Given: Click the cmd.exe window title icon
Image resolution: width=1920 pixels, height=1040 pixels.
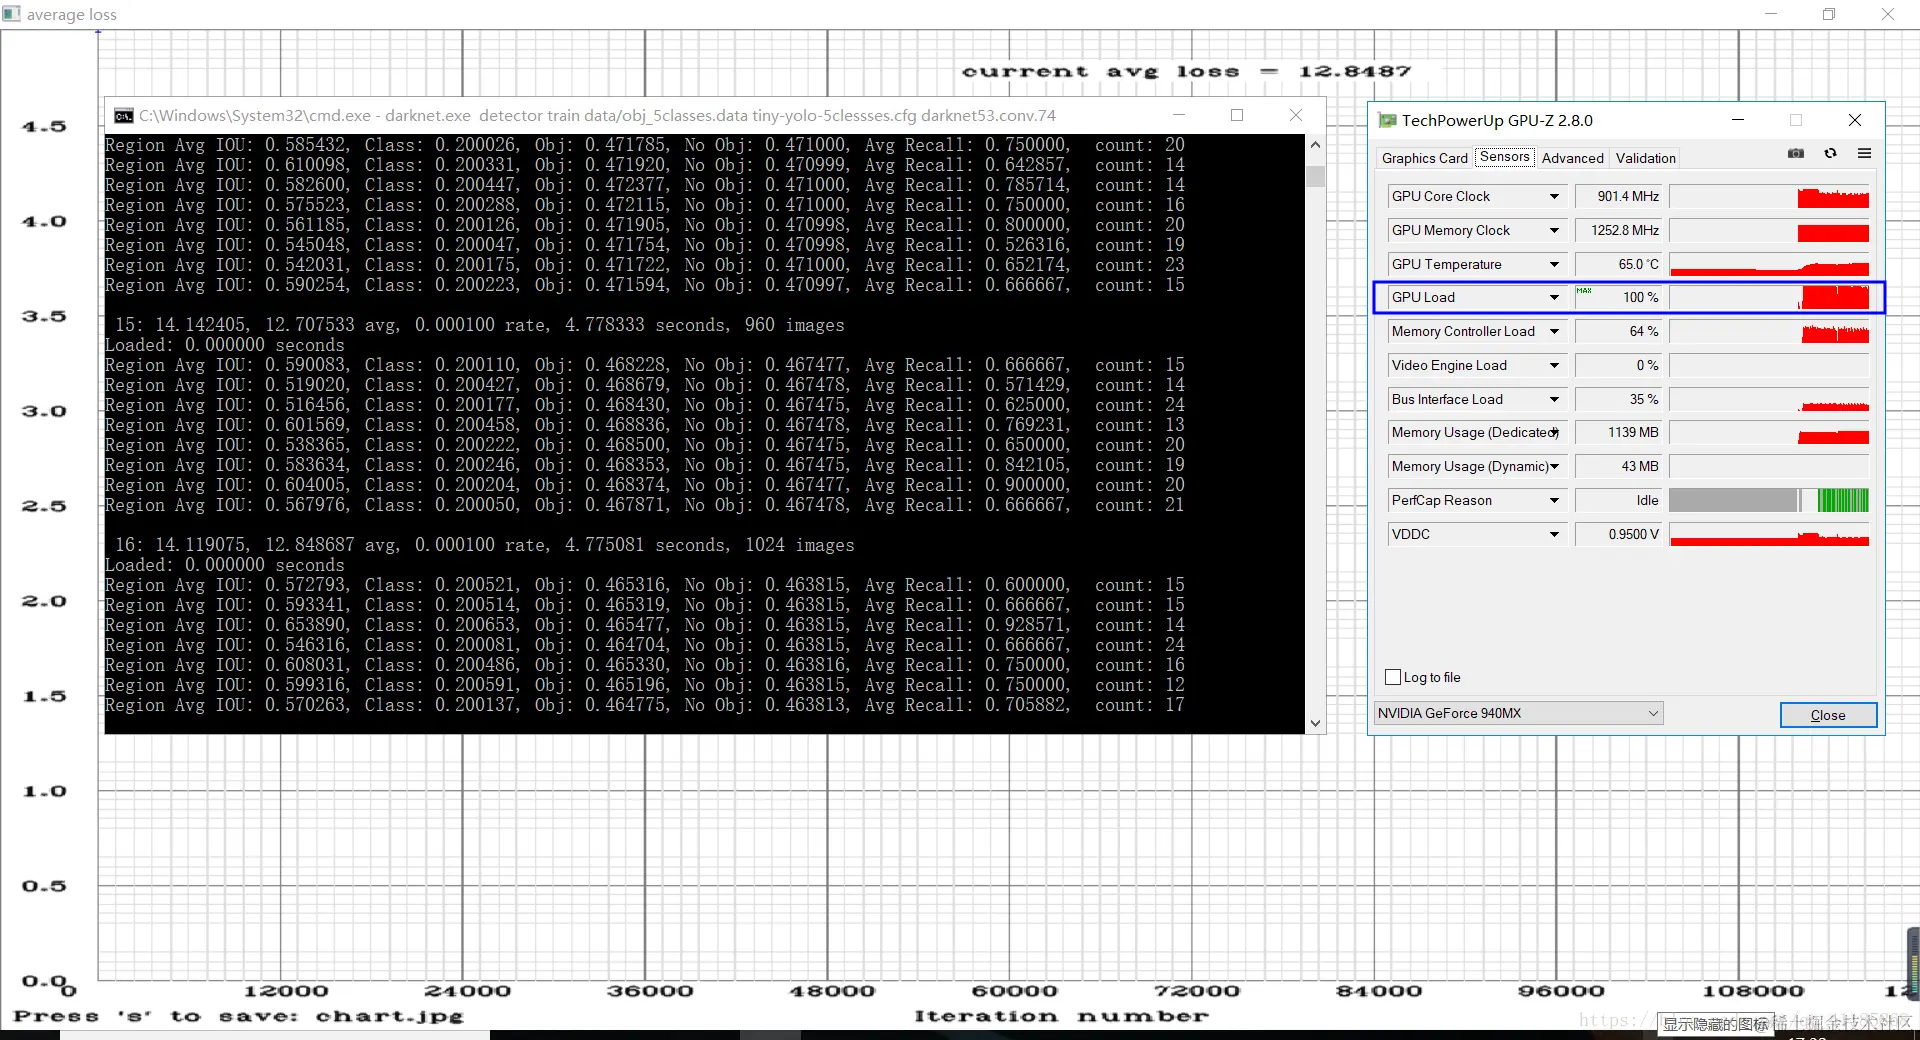Looking at the screenshot, I should click(123, 116).
